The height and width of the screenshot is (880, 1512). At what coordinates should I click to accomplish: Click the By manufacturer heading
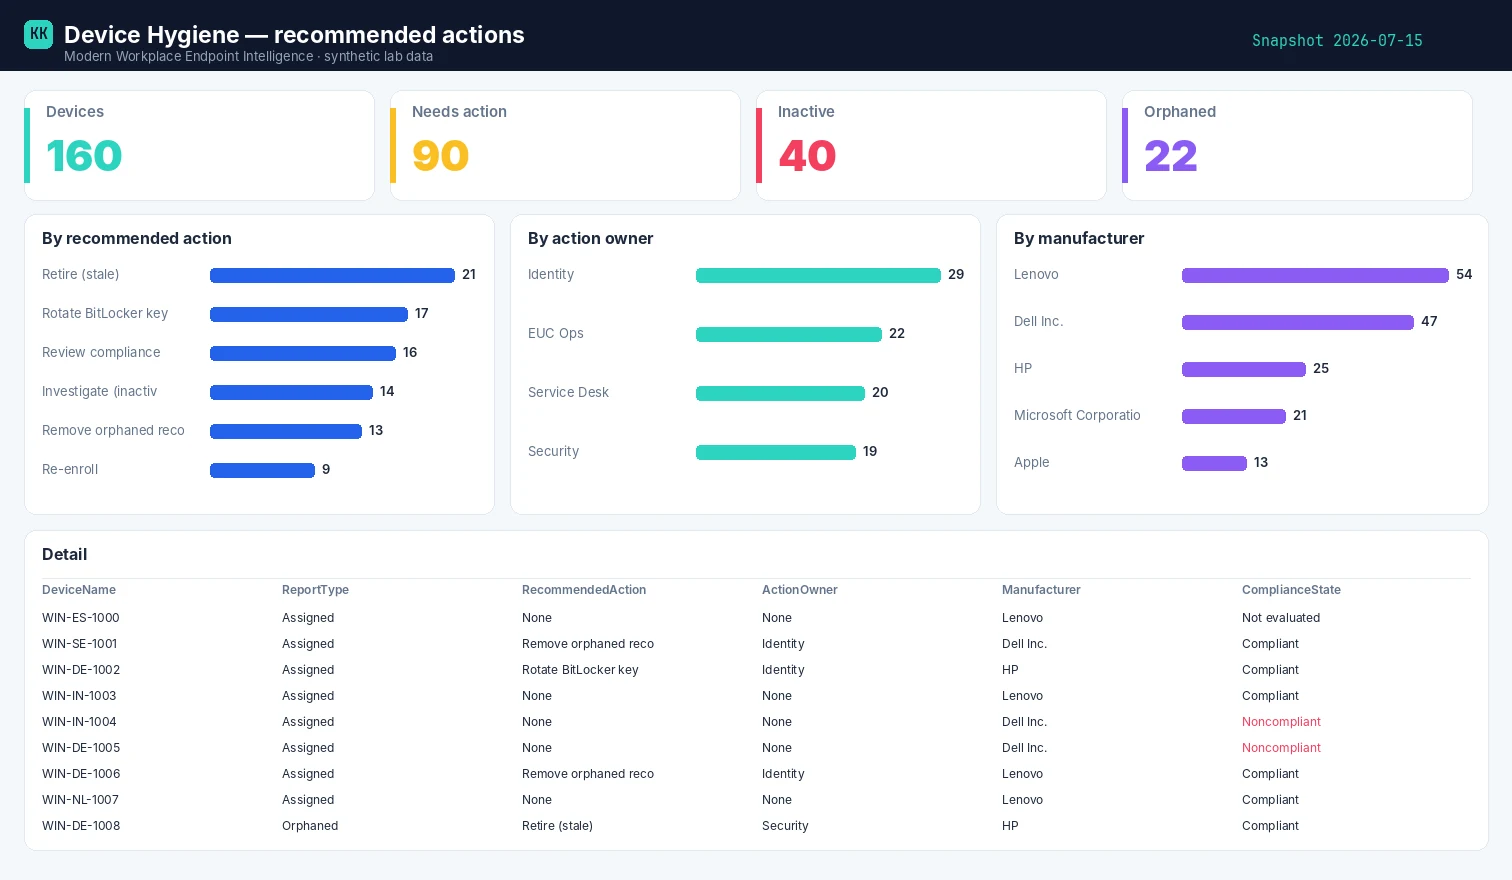tap(1079, 238)
